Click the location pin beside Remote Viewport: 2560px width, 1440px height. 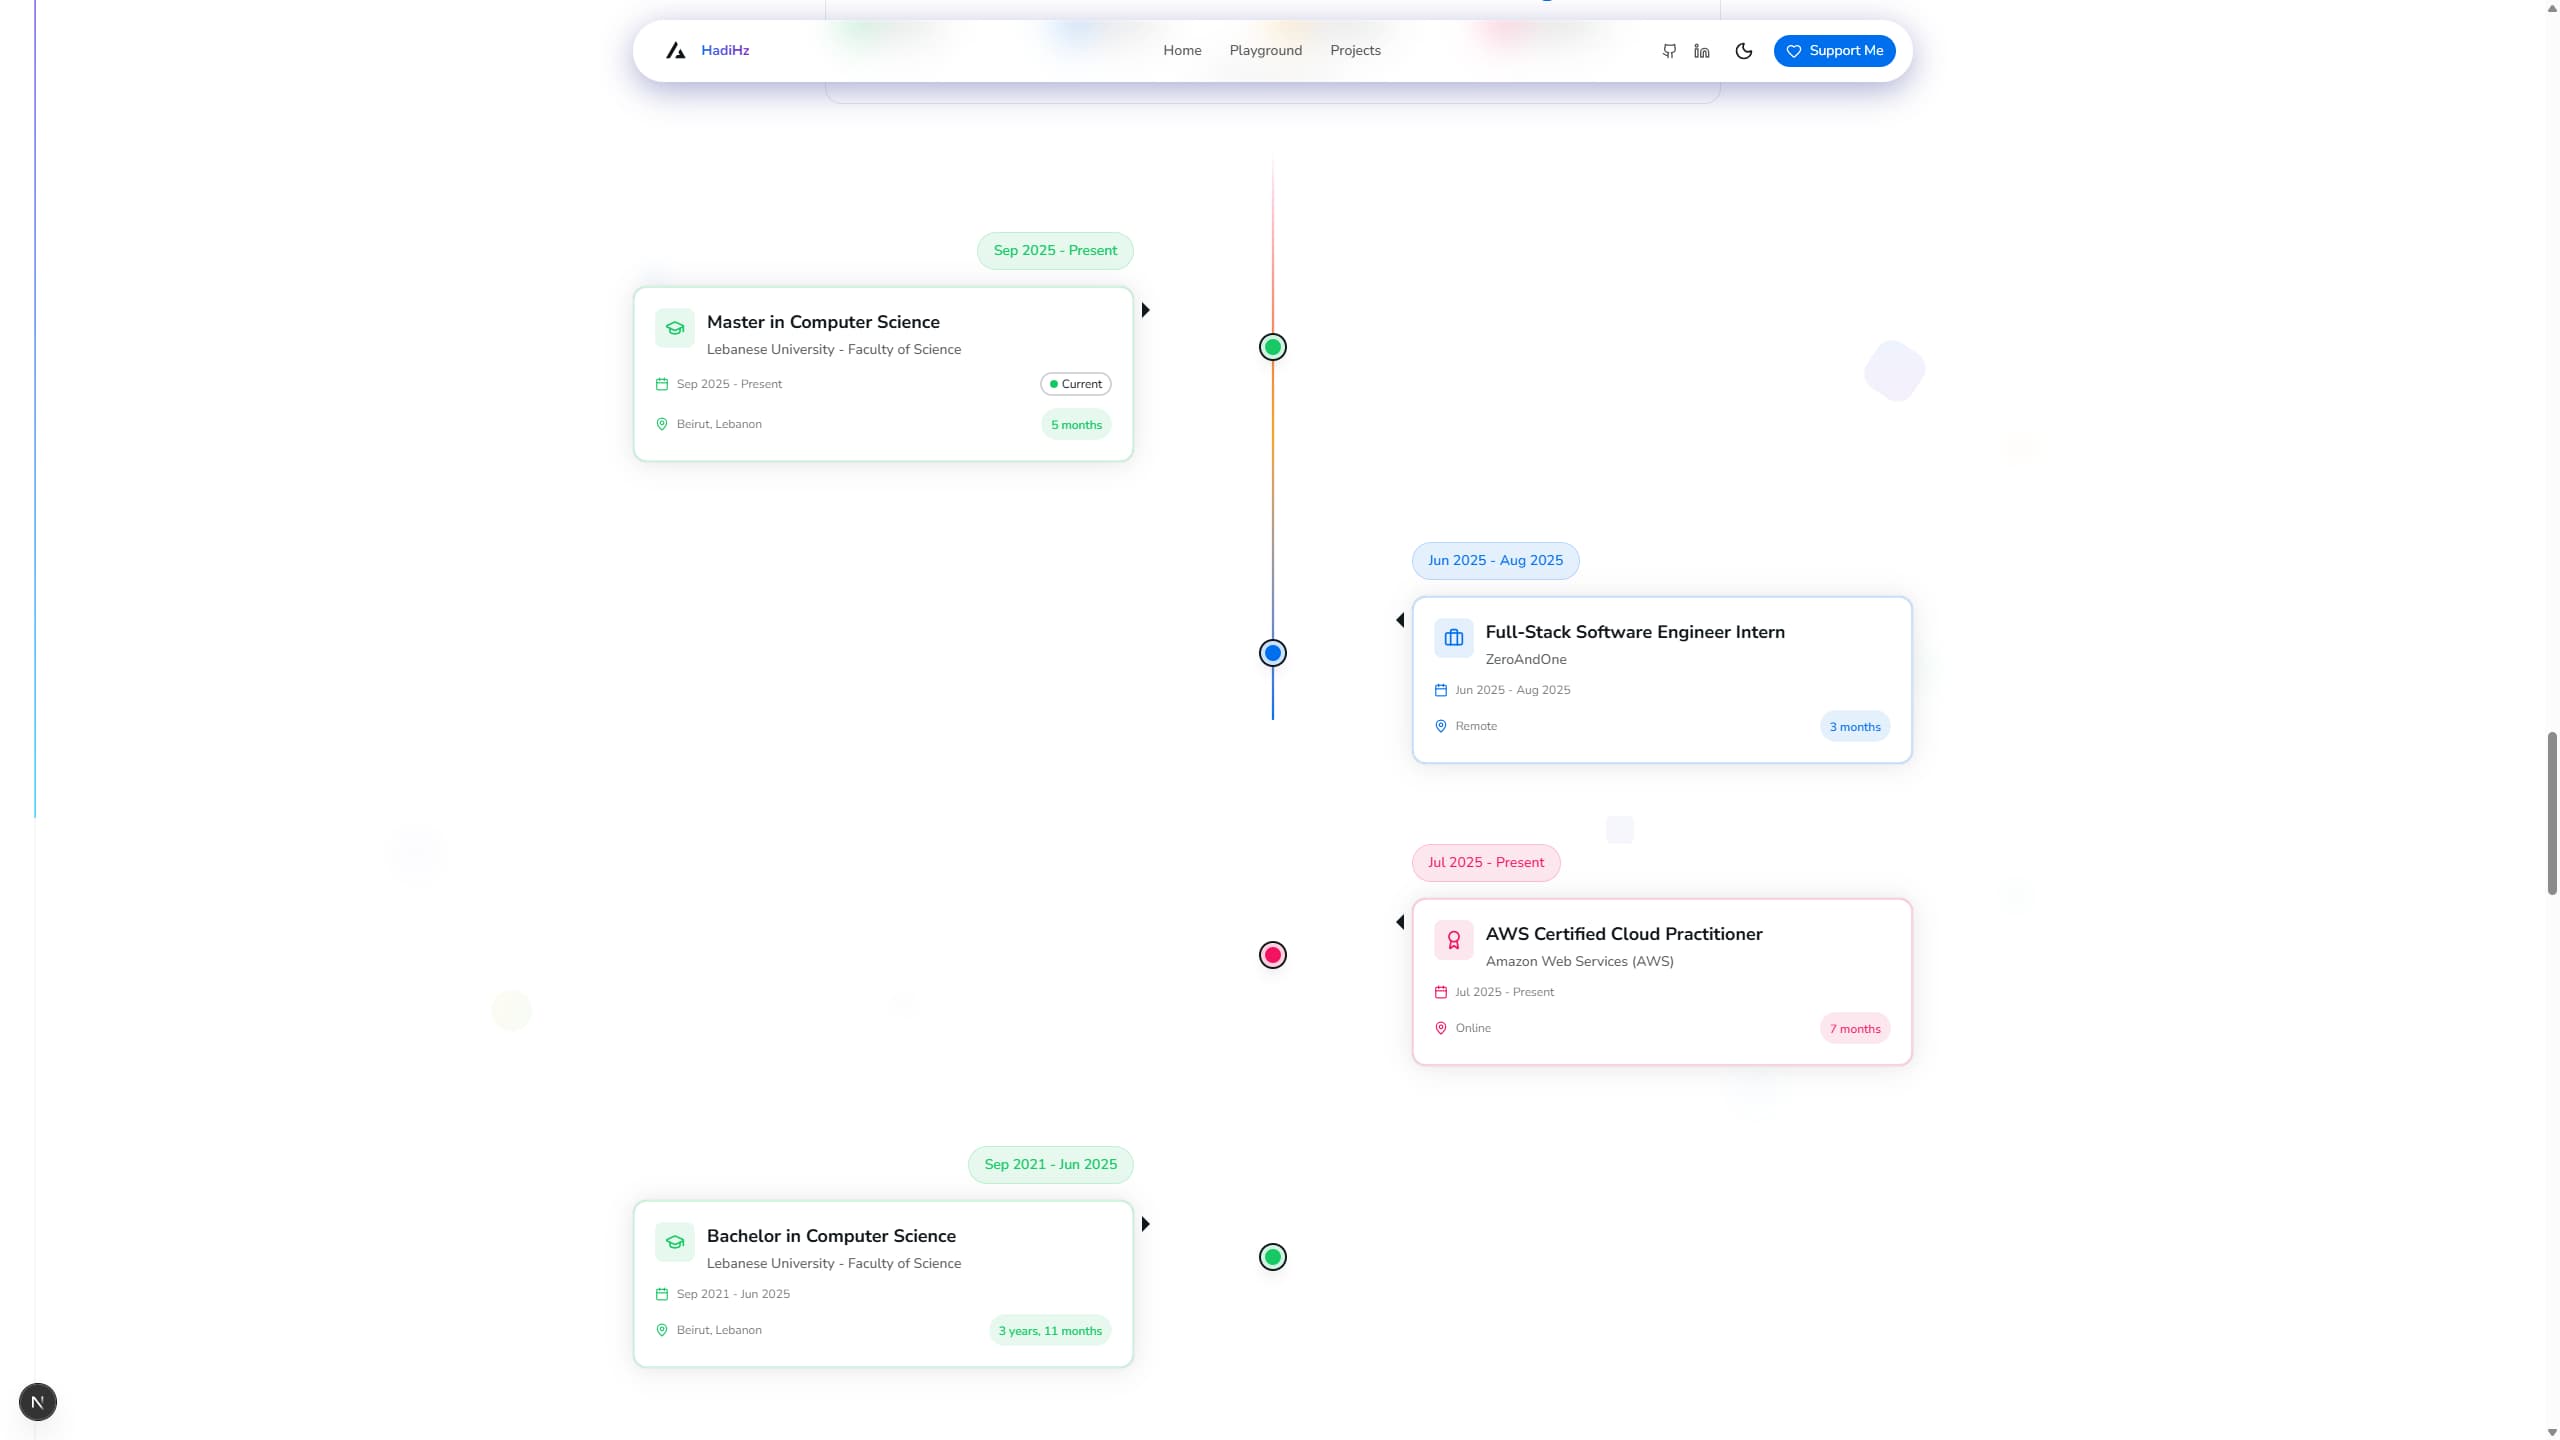coord(1439,726)
